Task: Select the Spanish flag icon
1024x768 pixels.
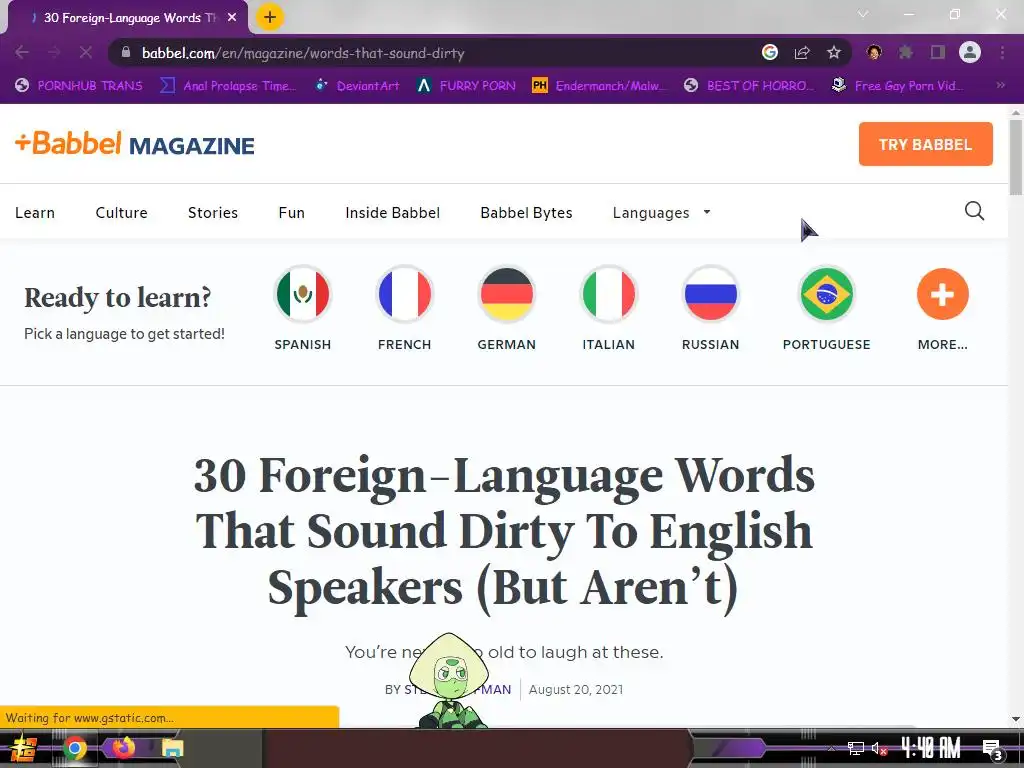Action: [302, 294]
